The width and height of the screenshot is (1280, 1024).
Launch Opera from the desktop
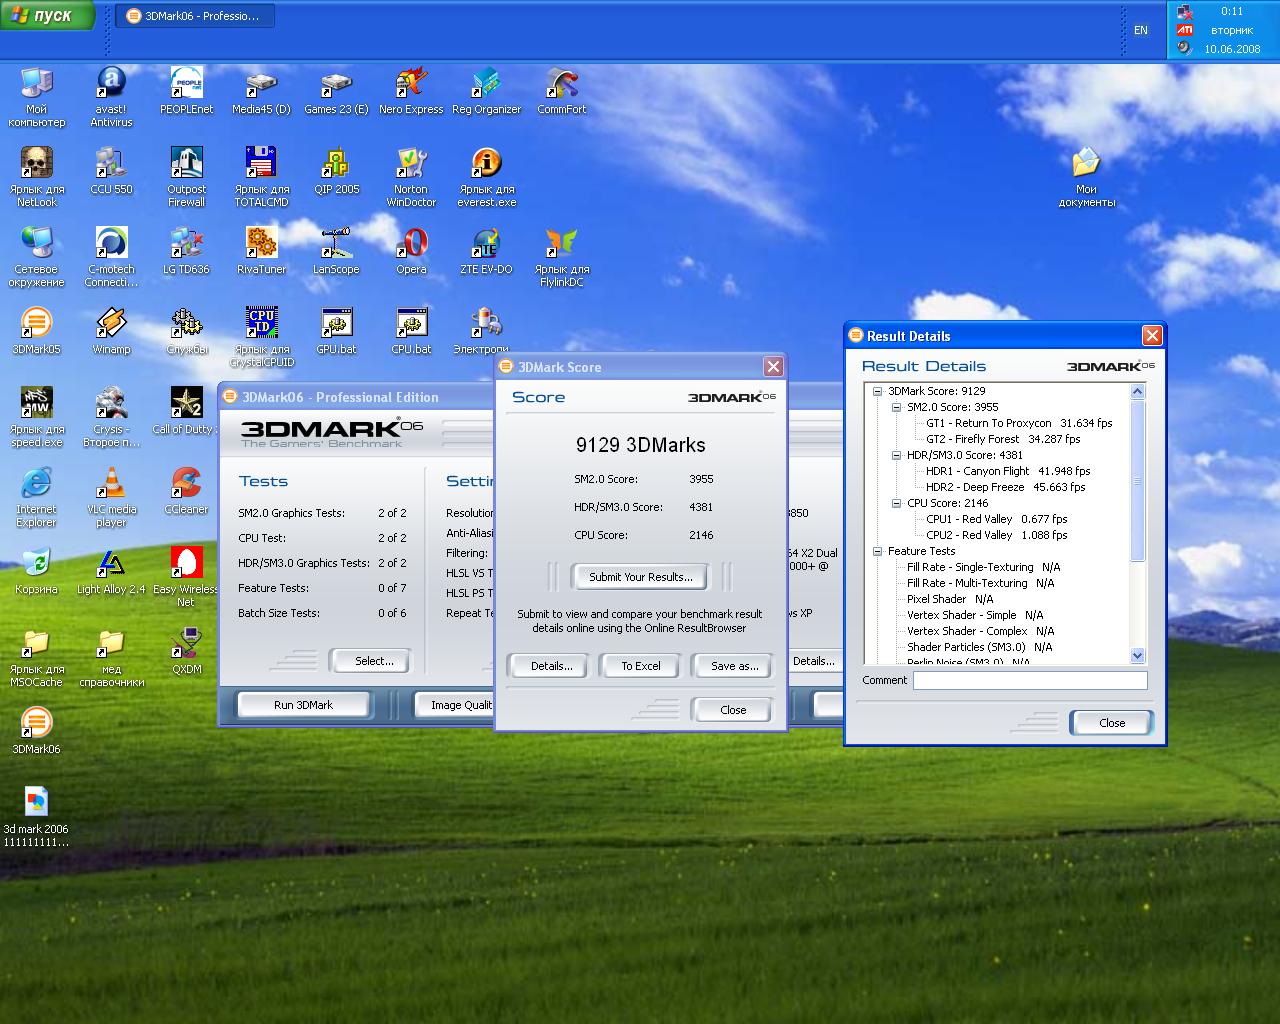click(x=411, y=251)
